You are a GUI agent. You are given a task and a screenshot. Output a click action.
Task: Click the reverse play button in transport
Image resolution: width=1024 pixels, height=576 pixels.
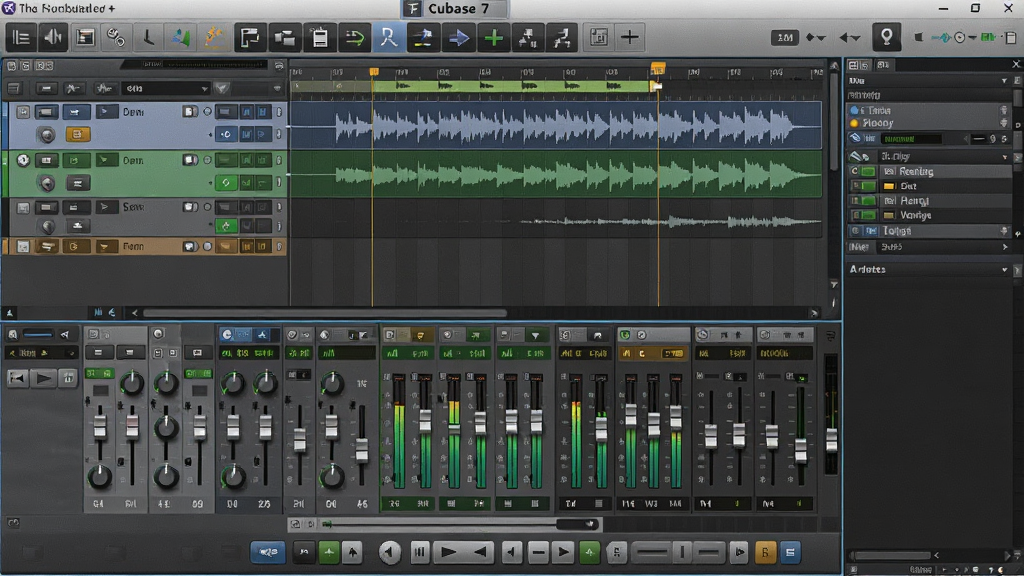[x=481, y=552]
